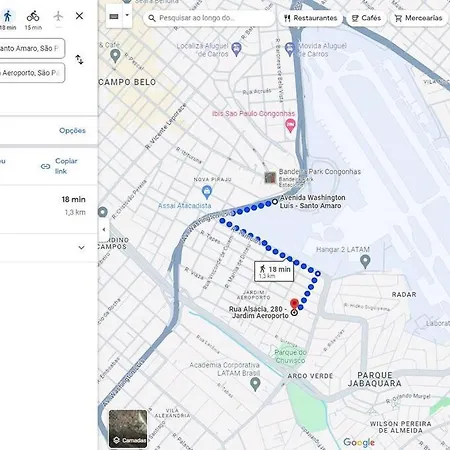Select Academia Corporativa LATAM Brasil marker
The image size is (450, 450).
point(255,384)
